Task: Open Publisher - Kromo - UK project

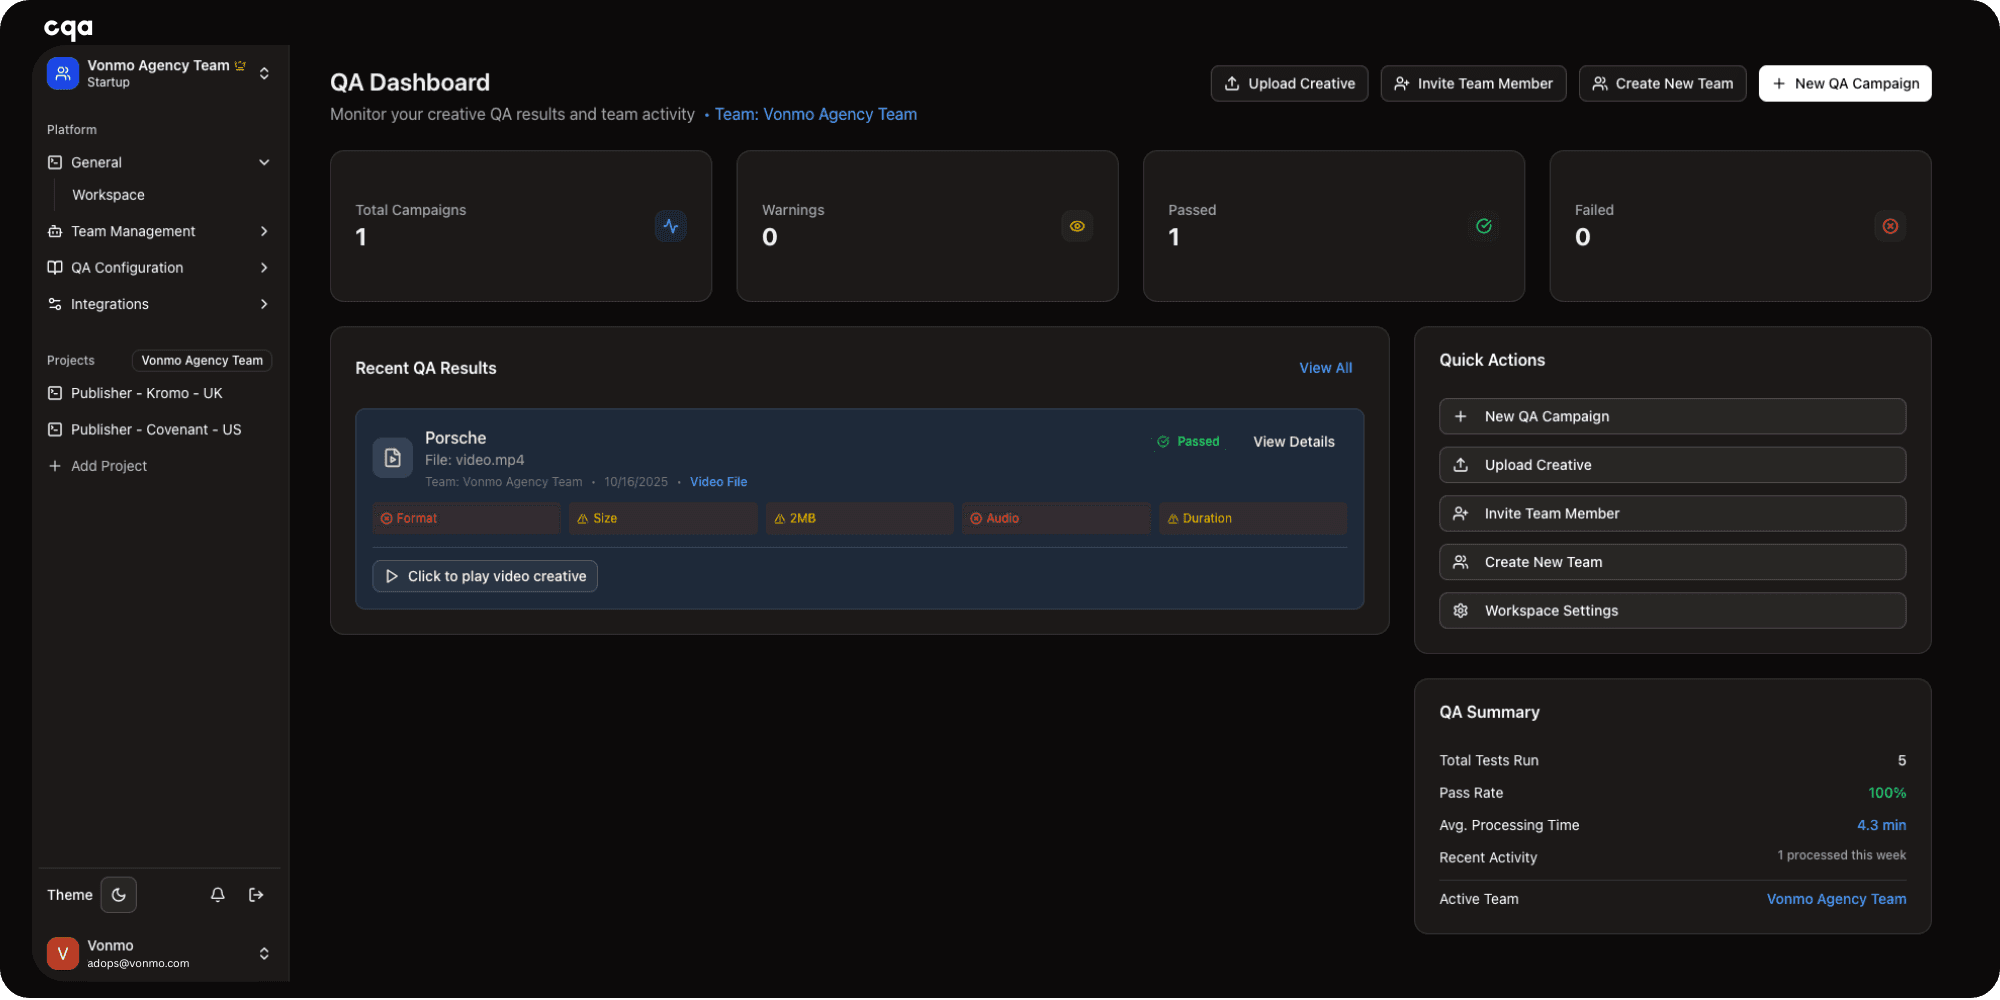Action: point(147,393)
